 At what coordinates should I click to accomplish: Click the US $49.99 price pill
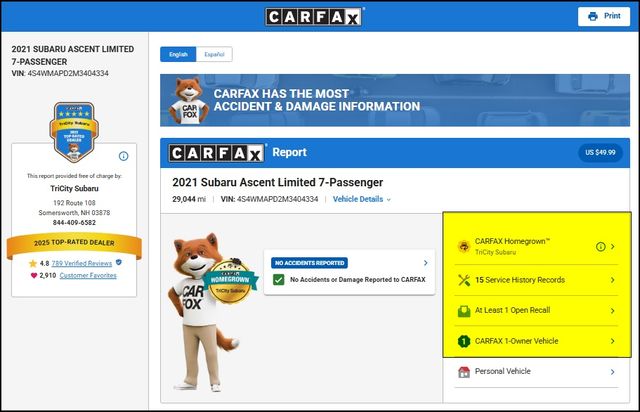(x=600, y=152)
